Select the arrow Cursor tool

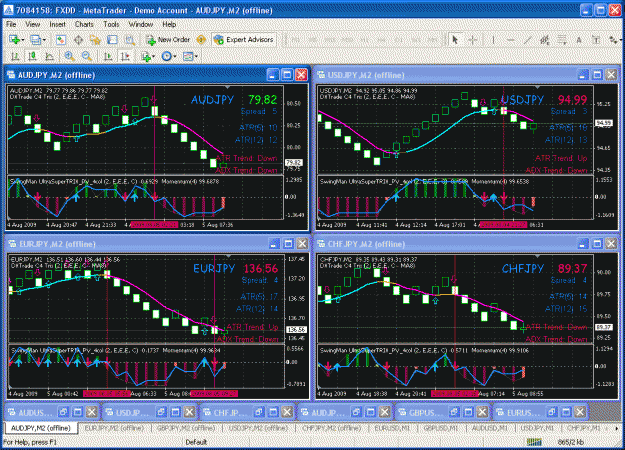(455, 40)
